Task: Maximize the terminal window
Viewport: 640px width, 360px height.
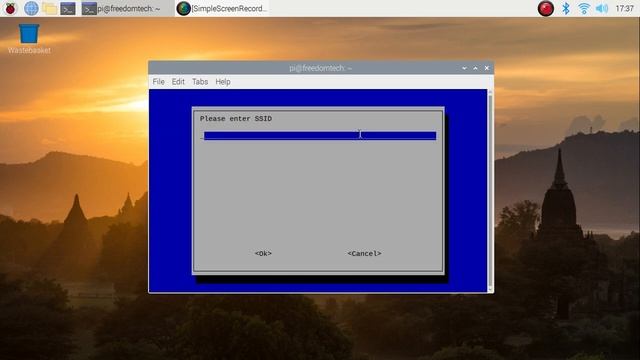Action: click(475, 68)
